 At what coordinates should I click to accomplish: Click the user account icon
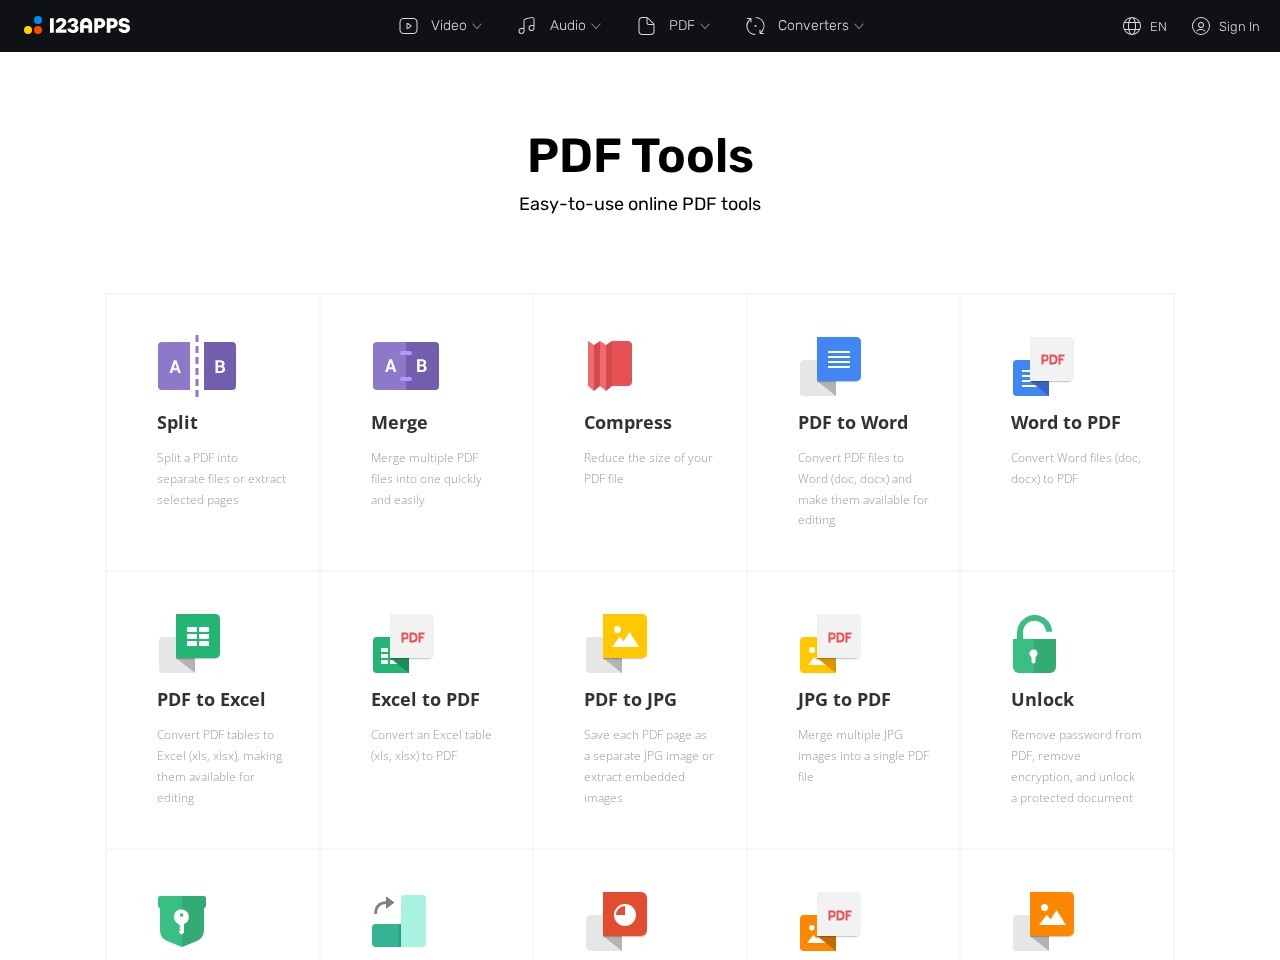[x=1201, y=26]
